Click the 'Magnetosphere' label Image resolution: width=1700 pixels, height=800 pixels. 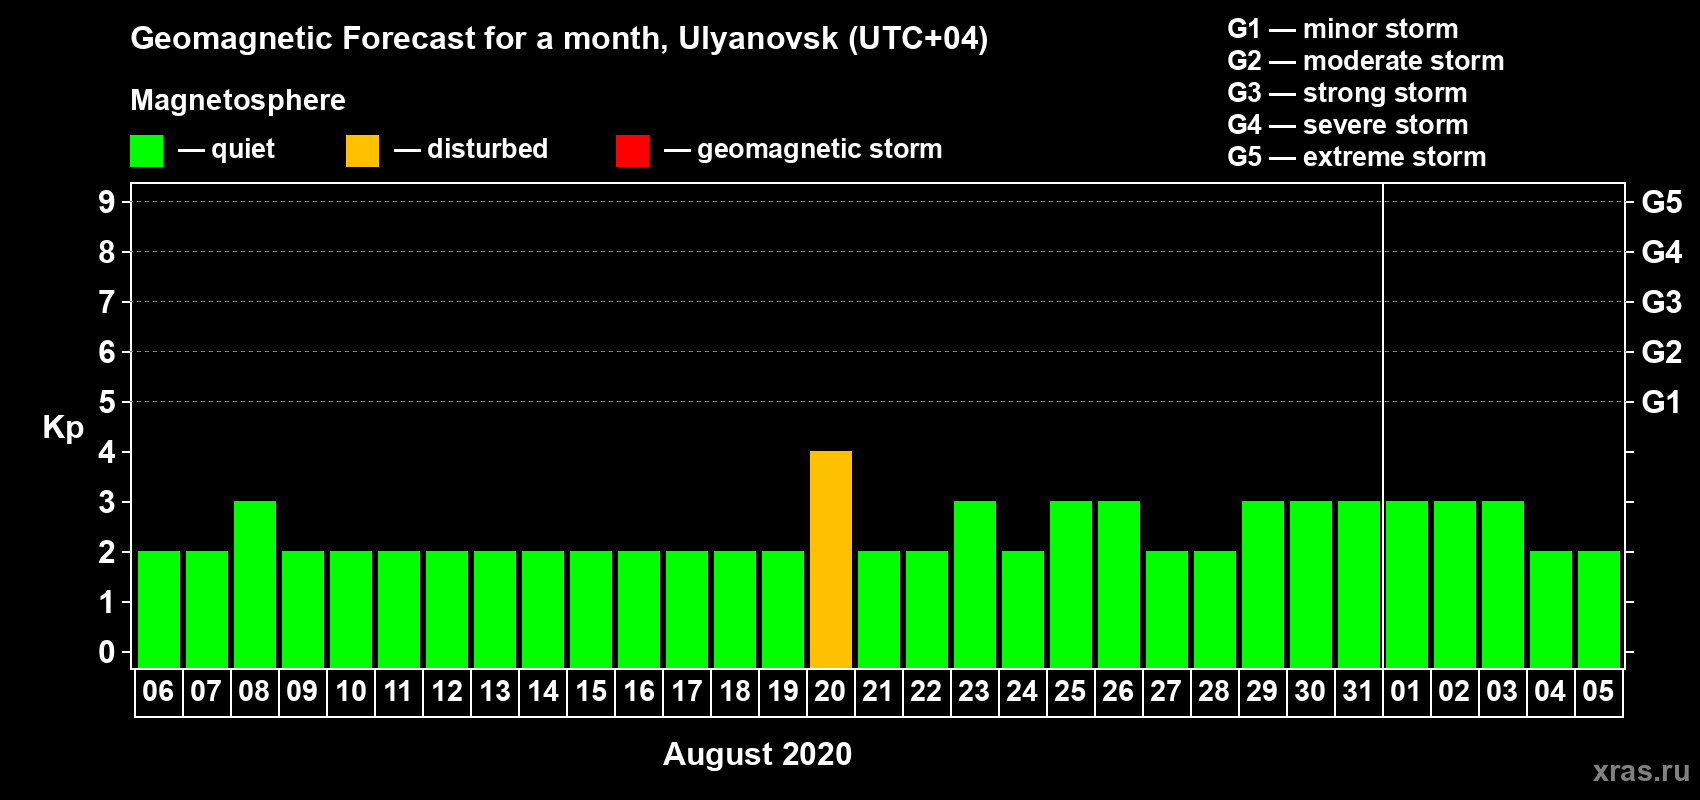(x=238, y=100)
